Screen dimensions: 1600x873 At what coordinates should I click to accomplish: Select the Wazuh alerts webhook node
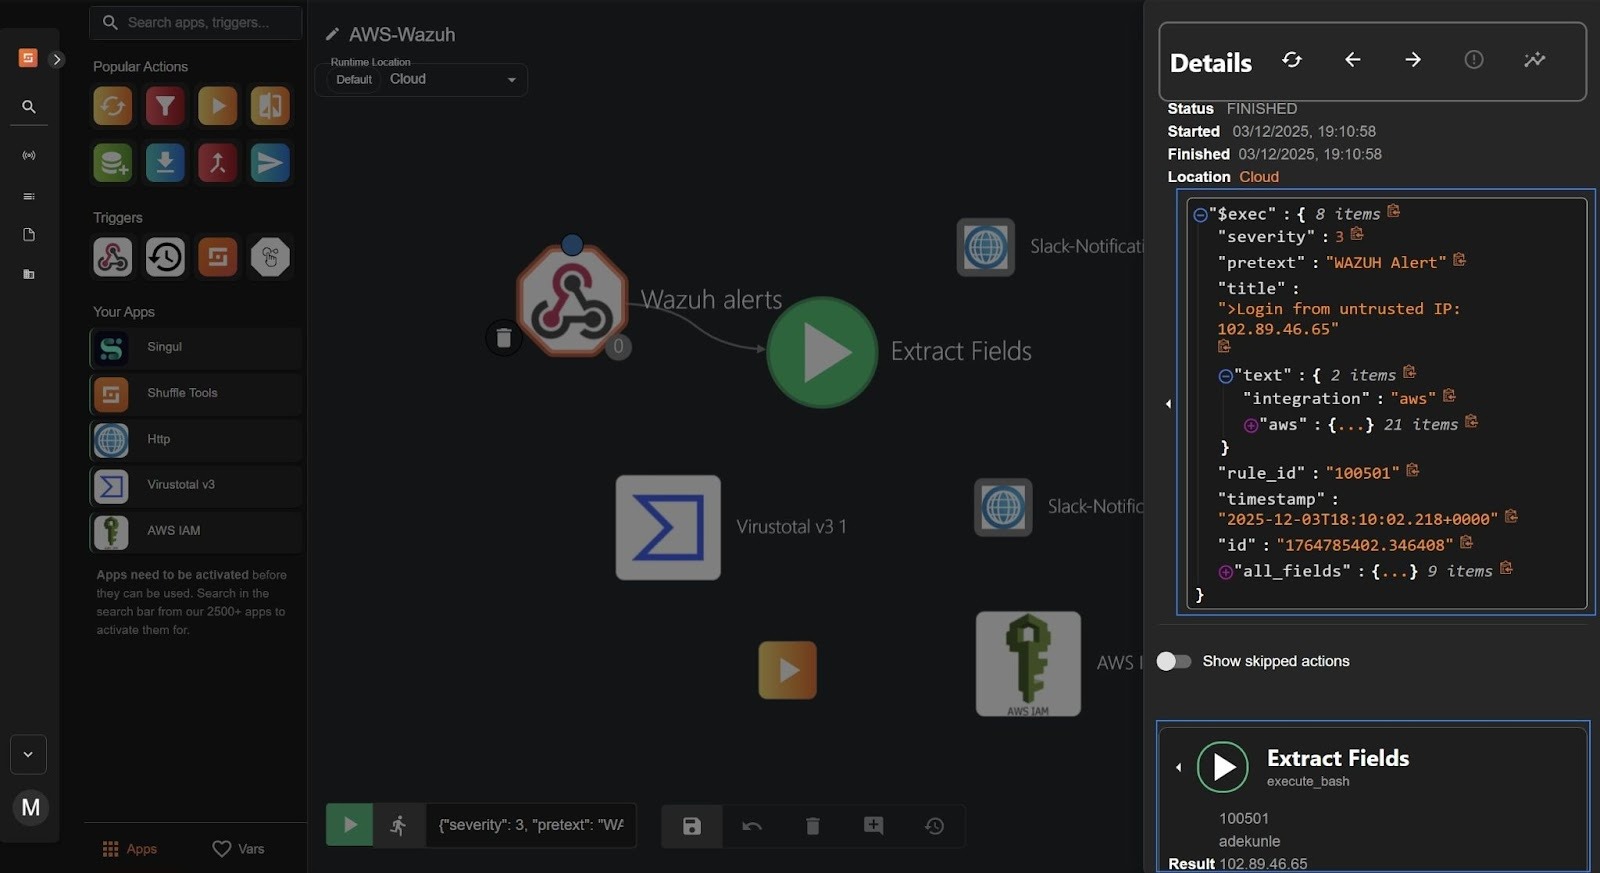(572, 300)
